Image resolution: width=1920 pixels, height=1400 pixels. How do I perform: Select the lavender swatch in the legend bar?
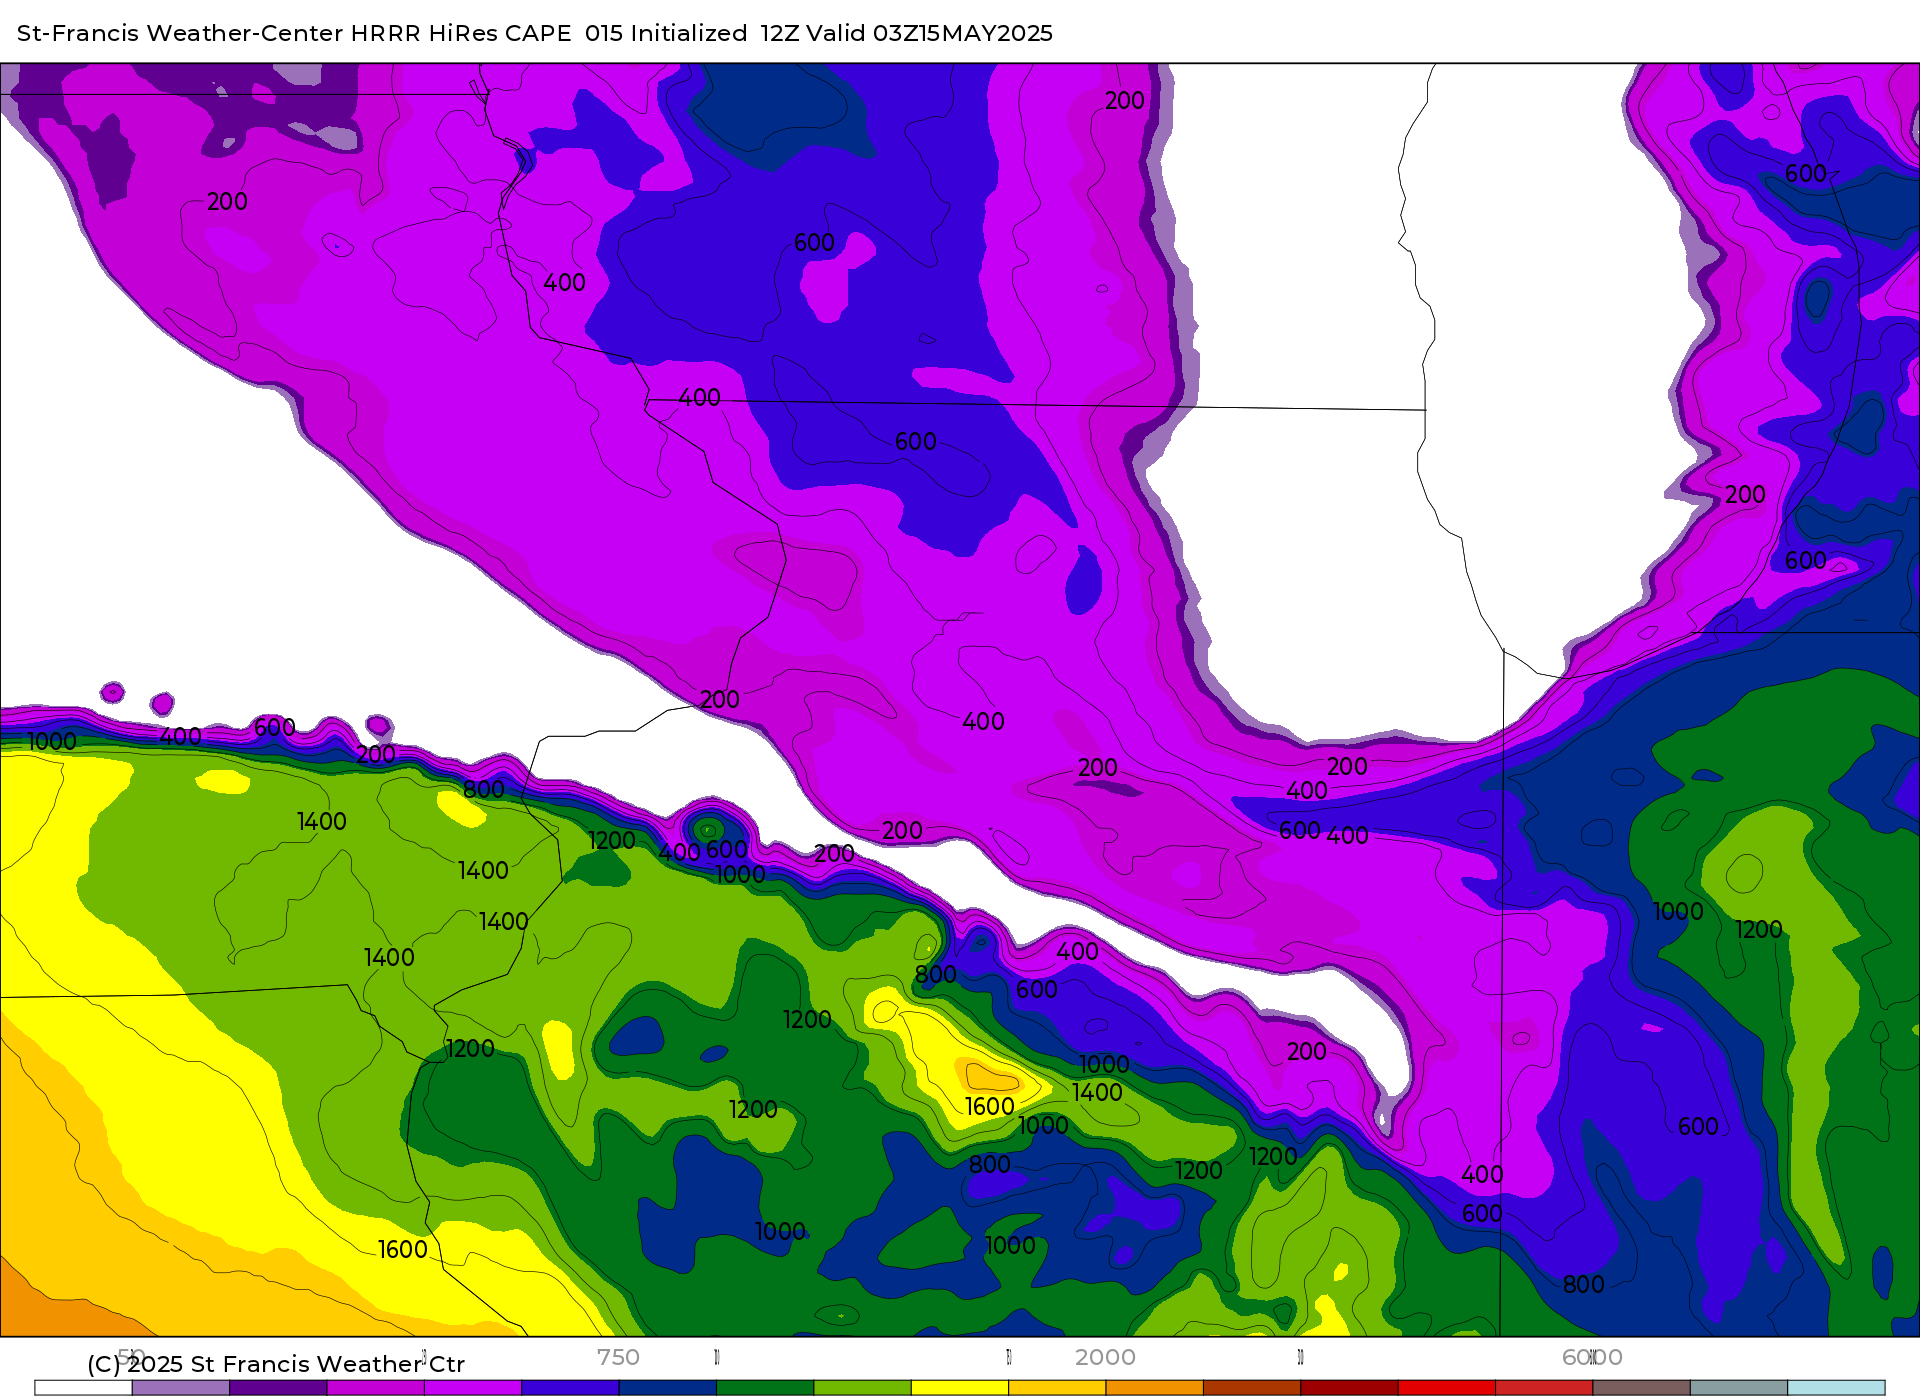click(181, 1388)
